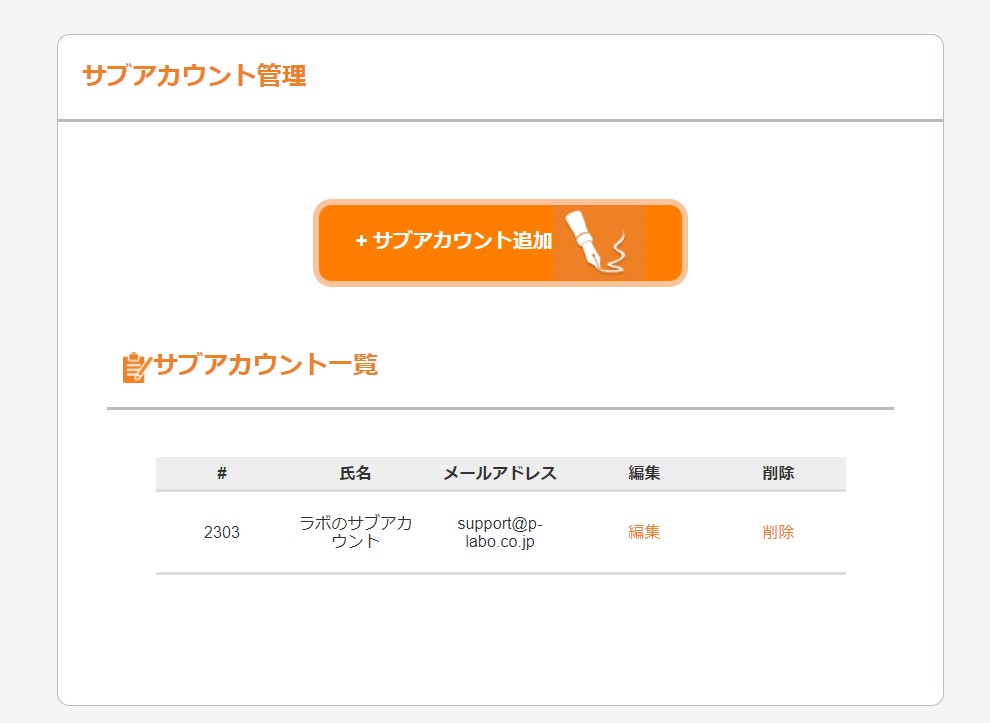Click the bold 編集 column header
The image size is (990, 723).
pyautogui.click(x=644, y=473)
